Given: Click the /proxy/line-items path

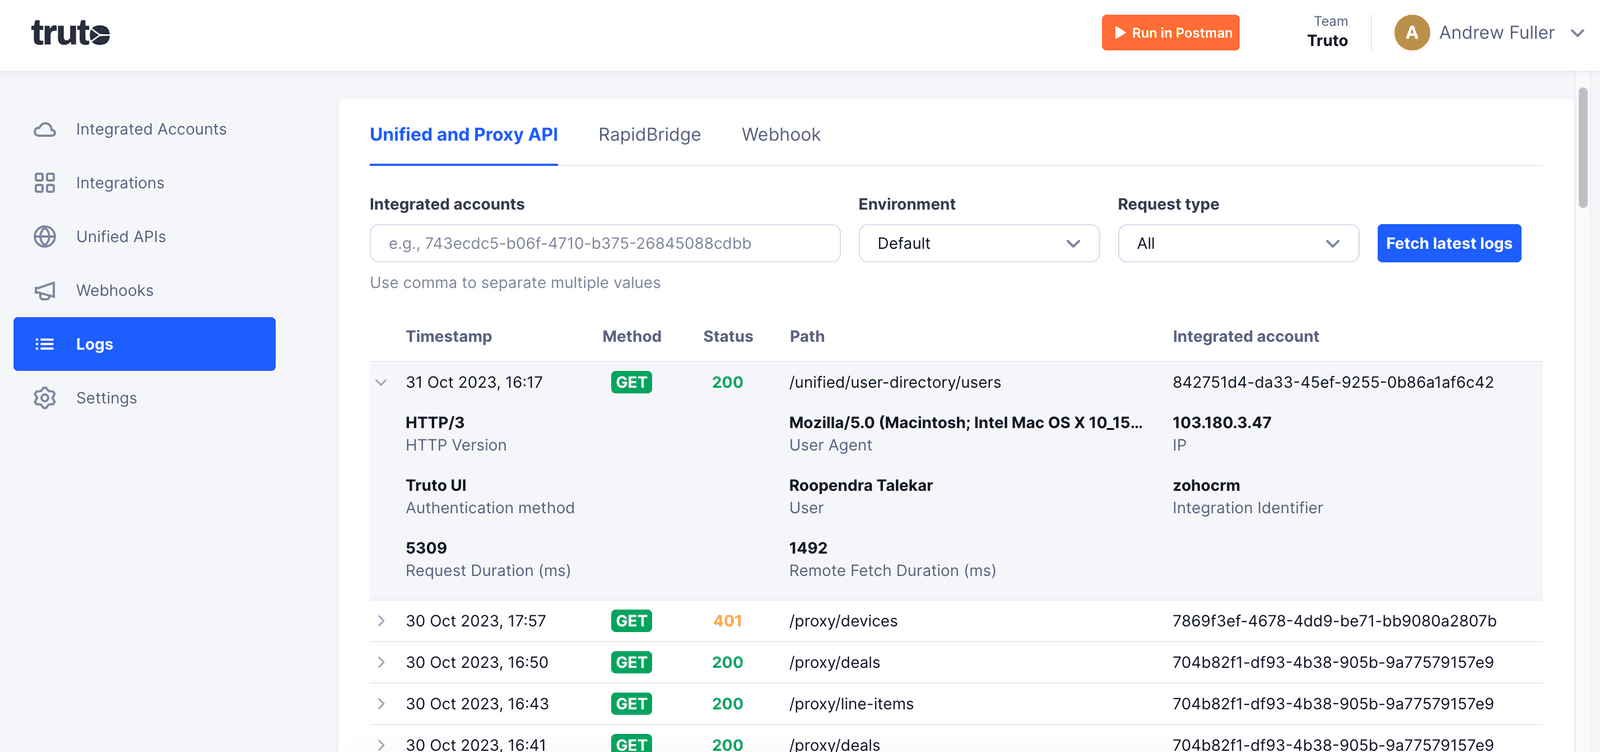Looking at the screenshot, I should click(x=851, y=704).
